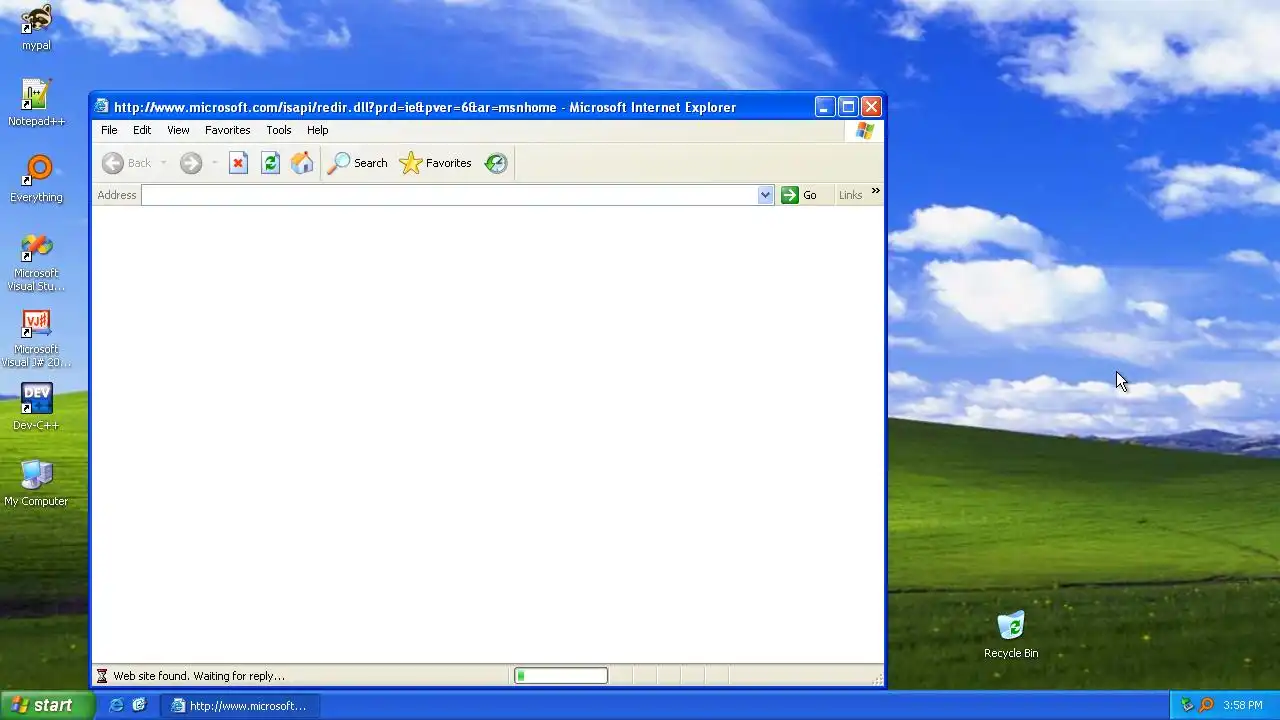Open the Back history dropdown arrow
This screenshot has width=1280, height=720.
[163, 163]
